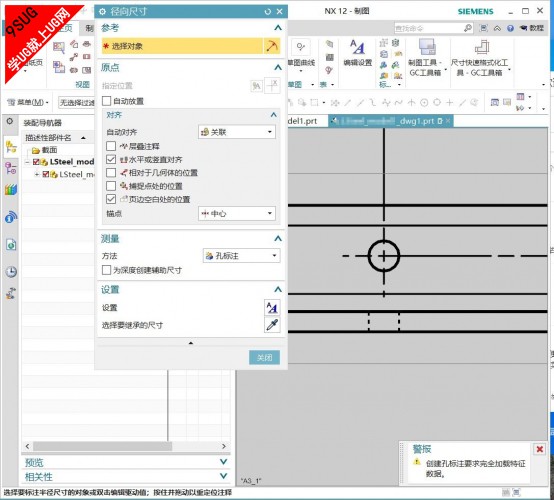Collapse the 对齐 subsection

(x=273, y=115)
